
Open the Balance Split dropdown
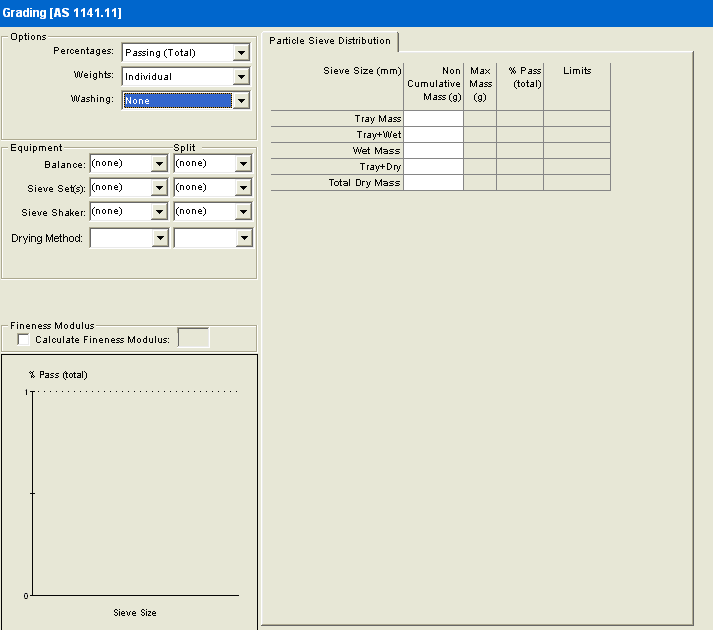[x=244, y=164]
